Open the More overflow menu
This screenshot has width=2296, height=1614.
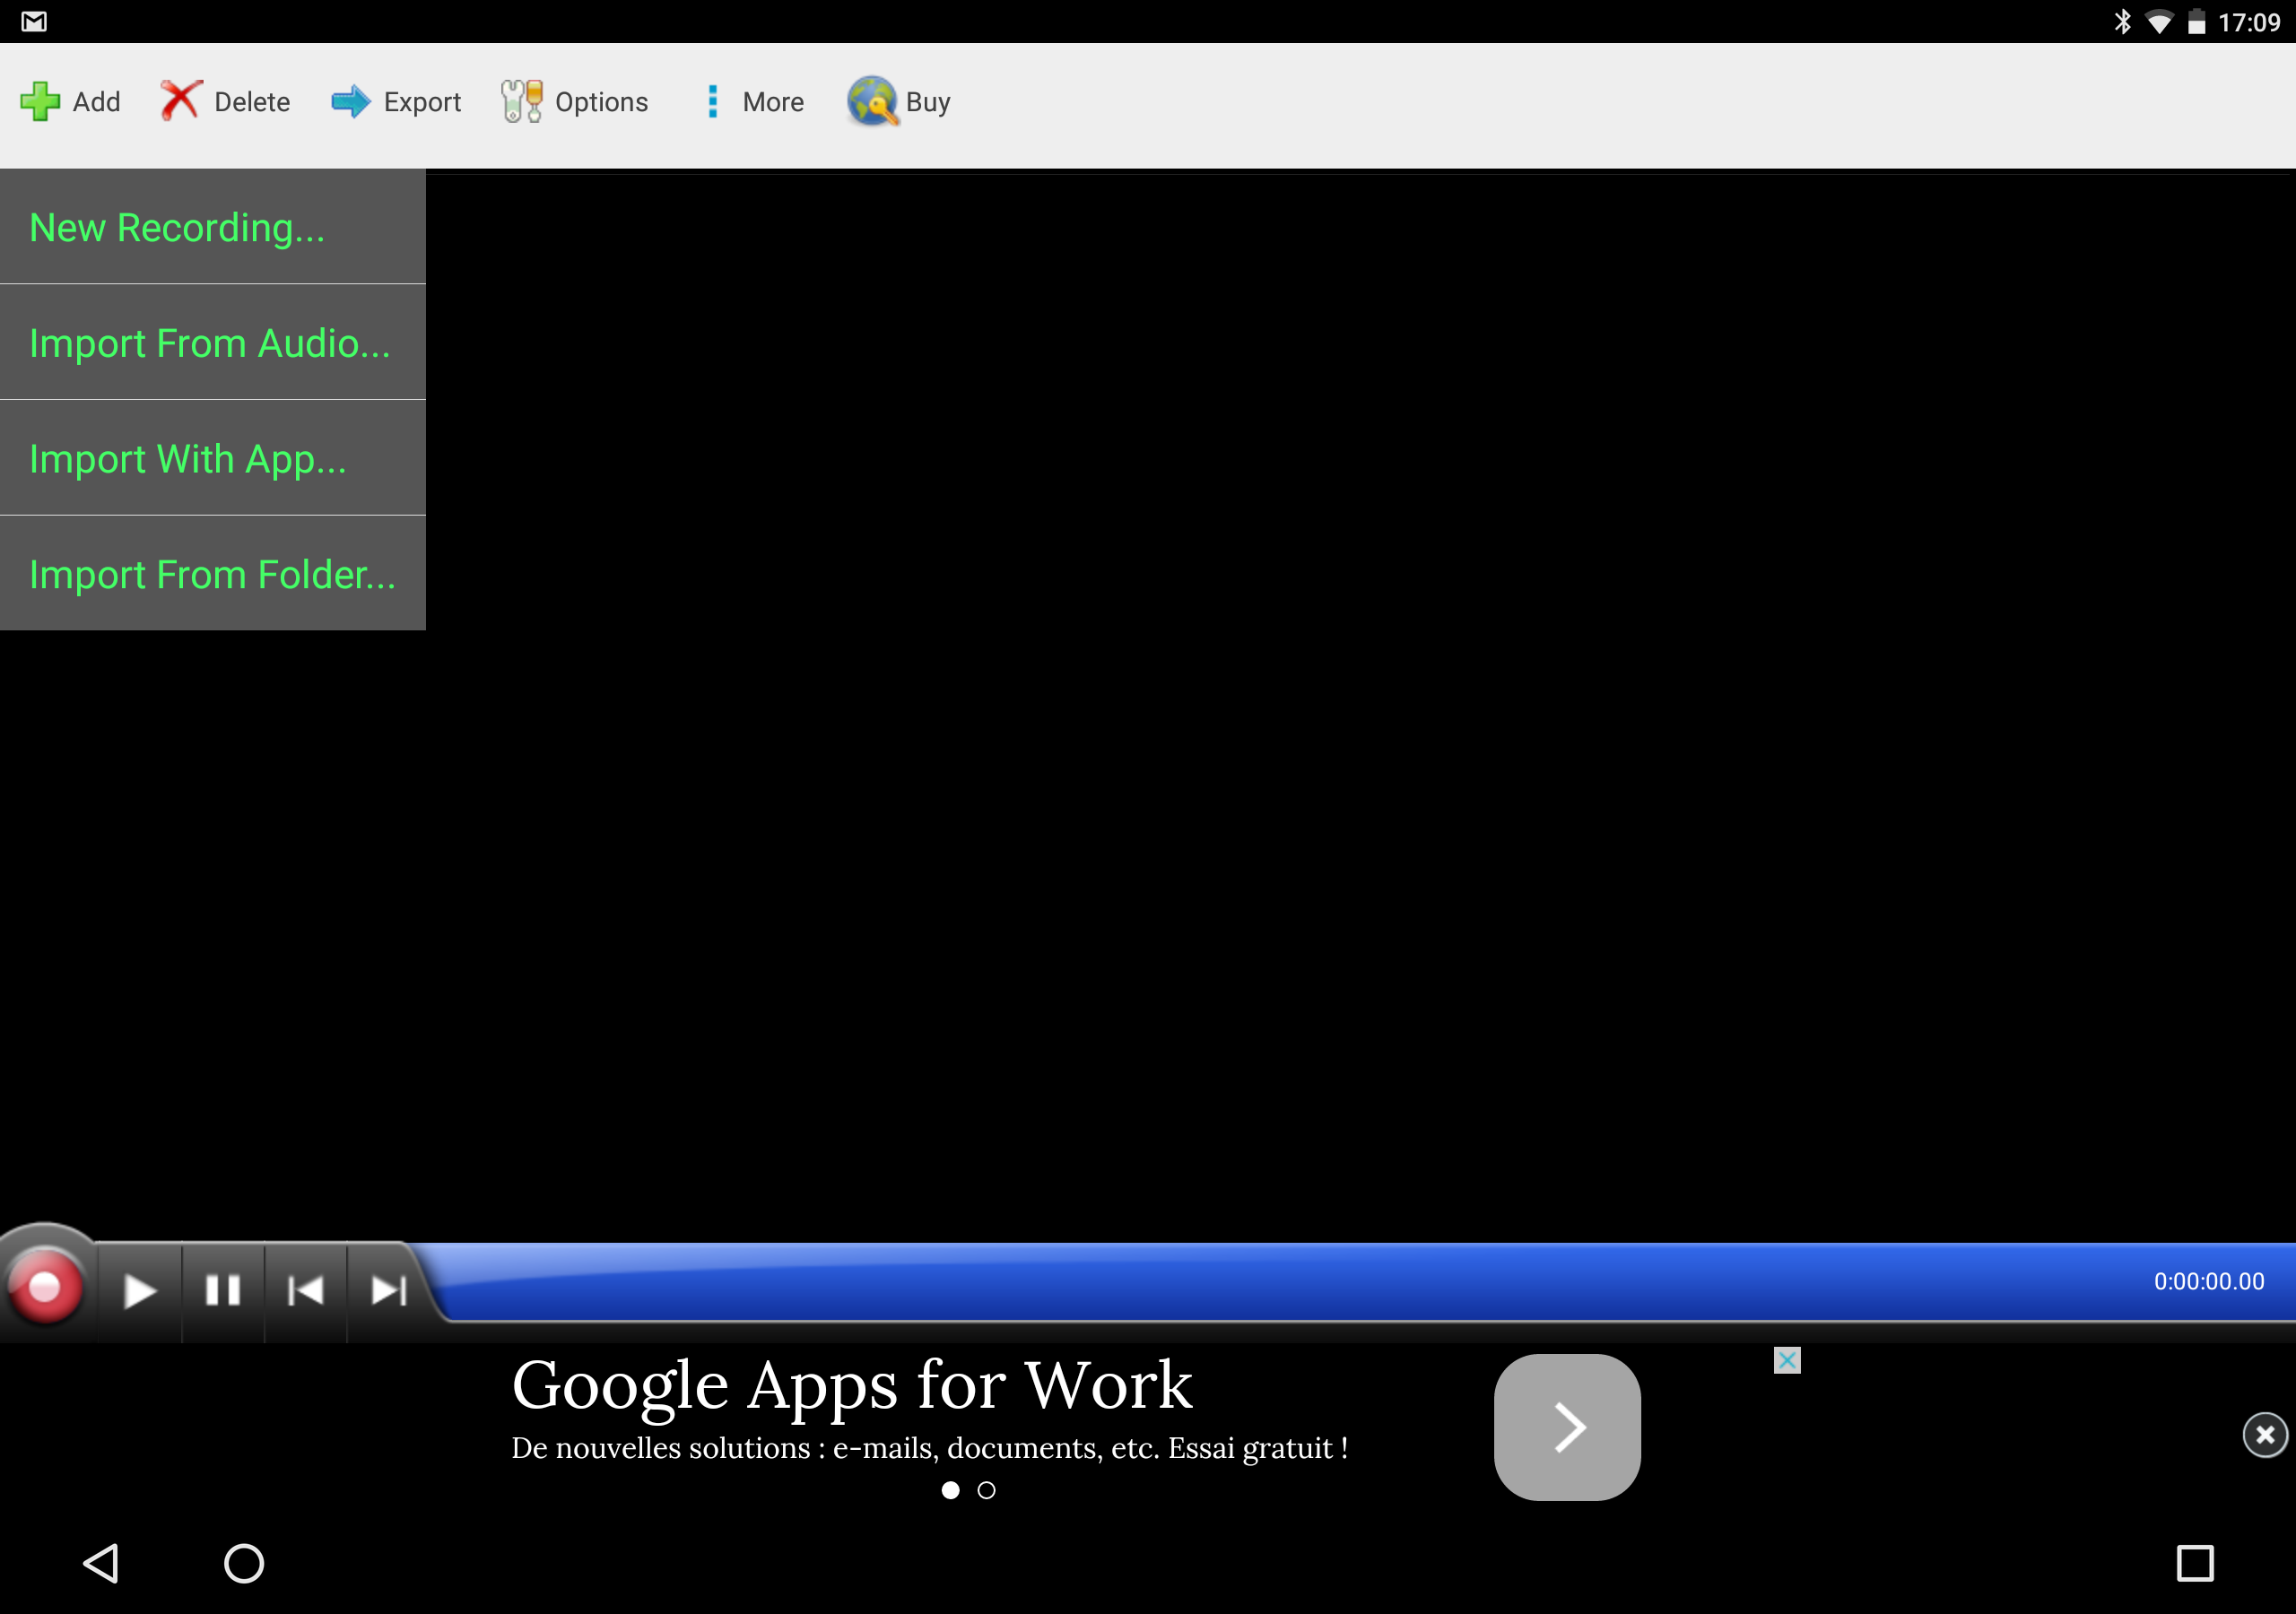[x=712, y=101]
